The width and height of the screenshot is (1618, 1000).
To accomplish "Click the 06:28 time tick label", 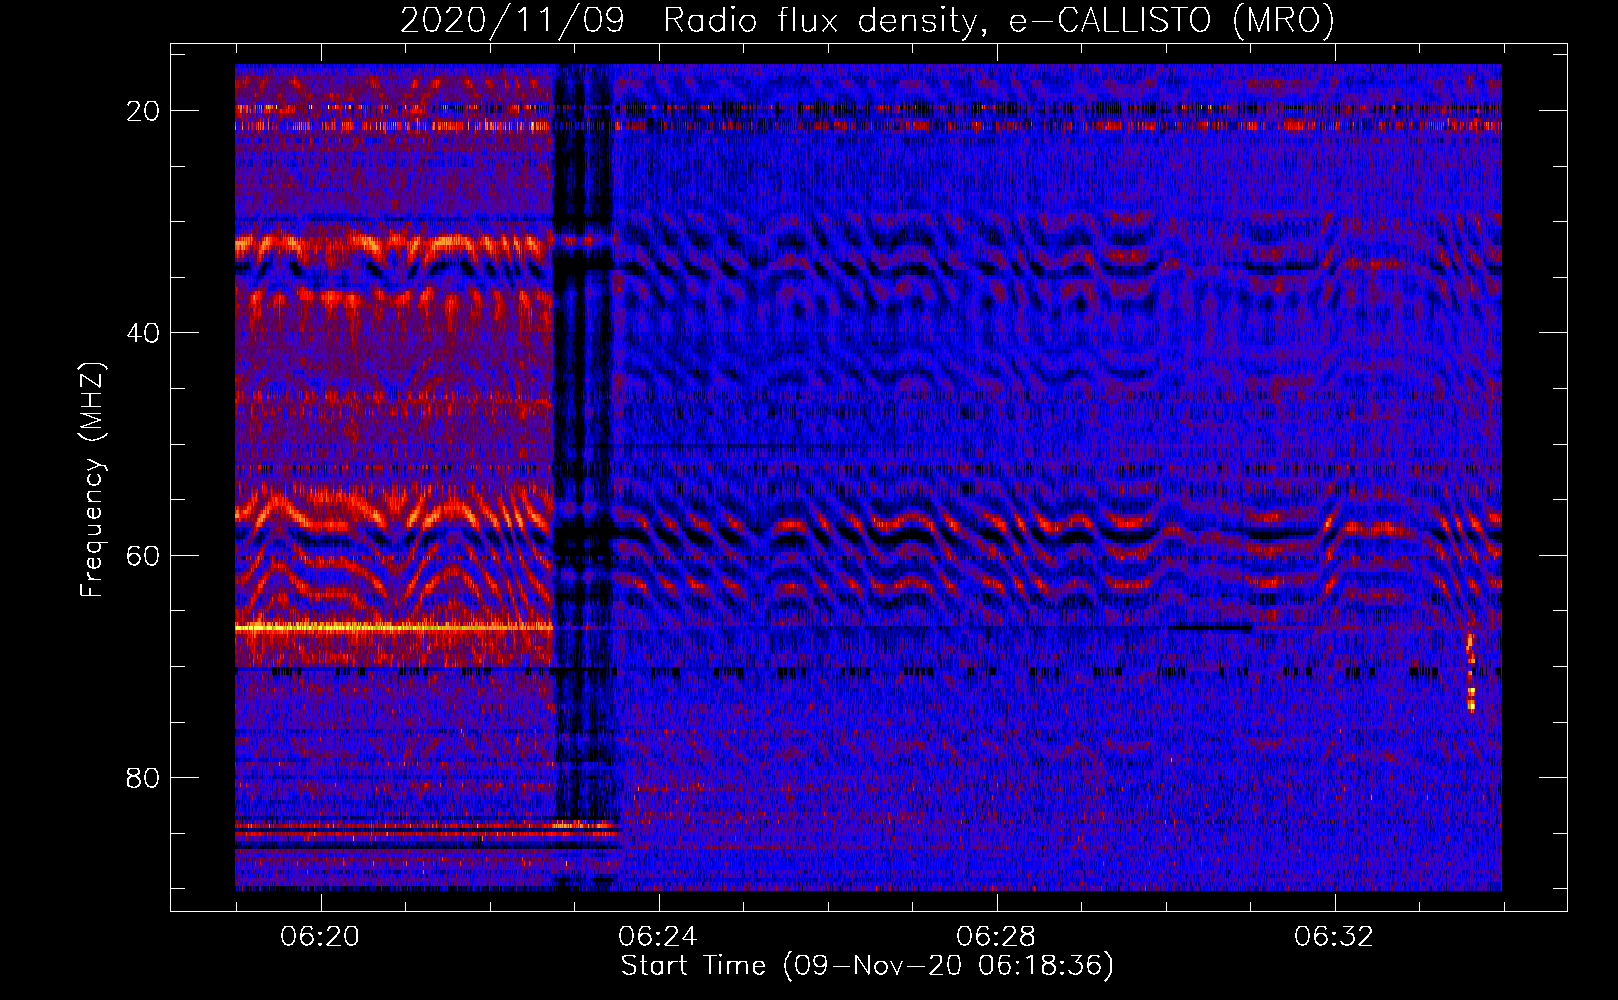I will coord(995,937).
